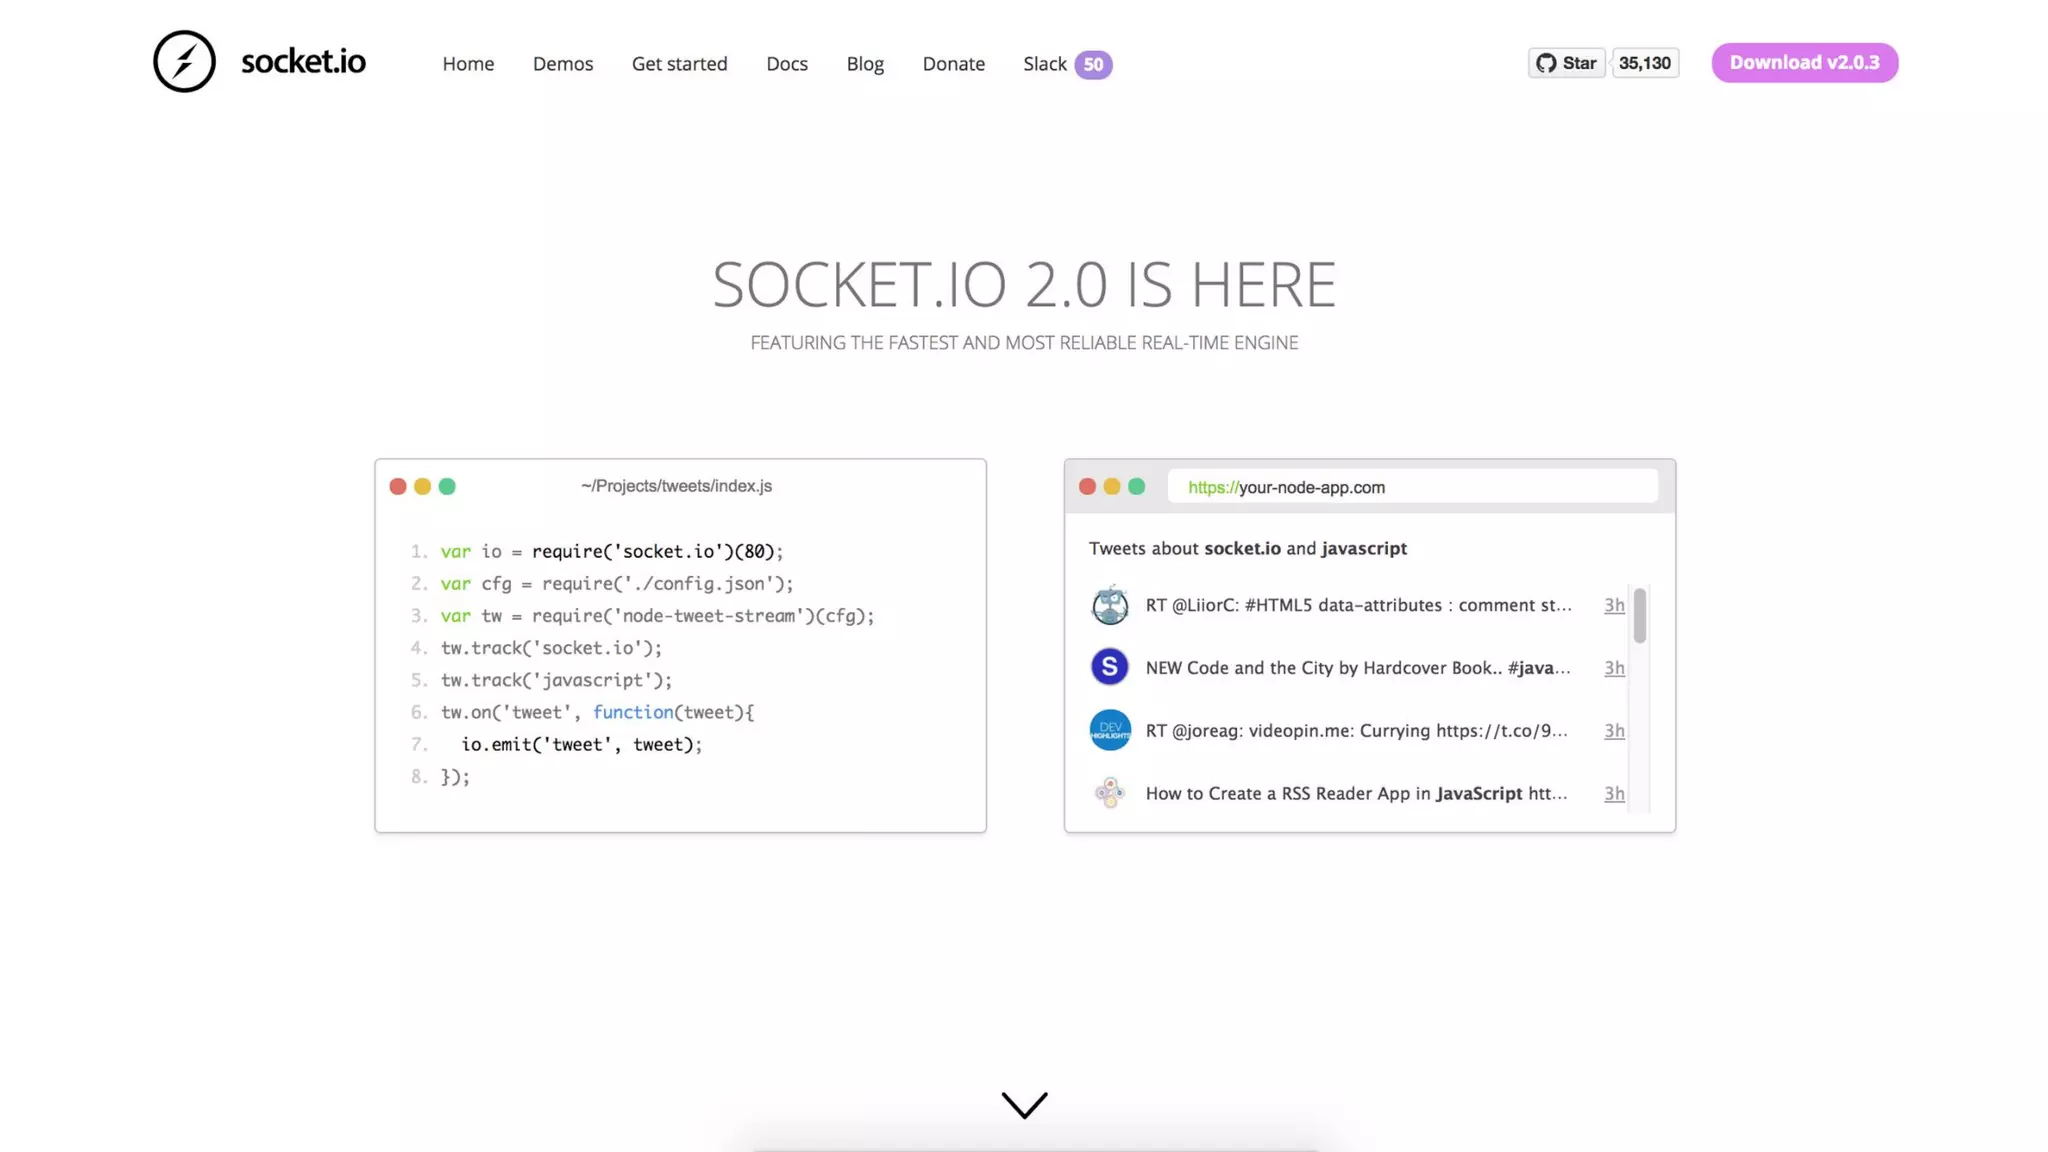Image resolution: width=2048 pixels, height=1152 pixels.
Task: Click the blue S avatar icon
Action: [1109, 667]
